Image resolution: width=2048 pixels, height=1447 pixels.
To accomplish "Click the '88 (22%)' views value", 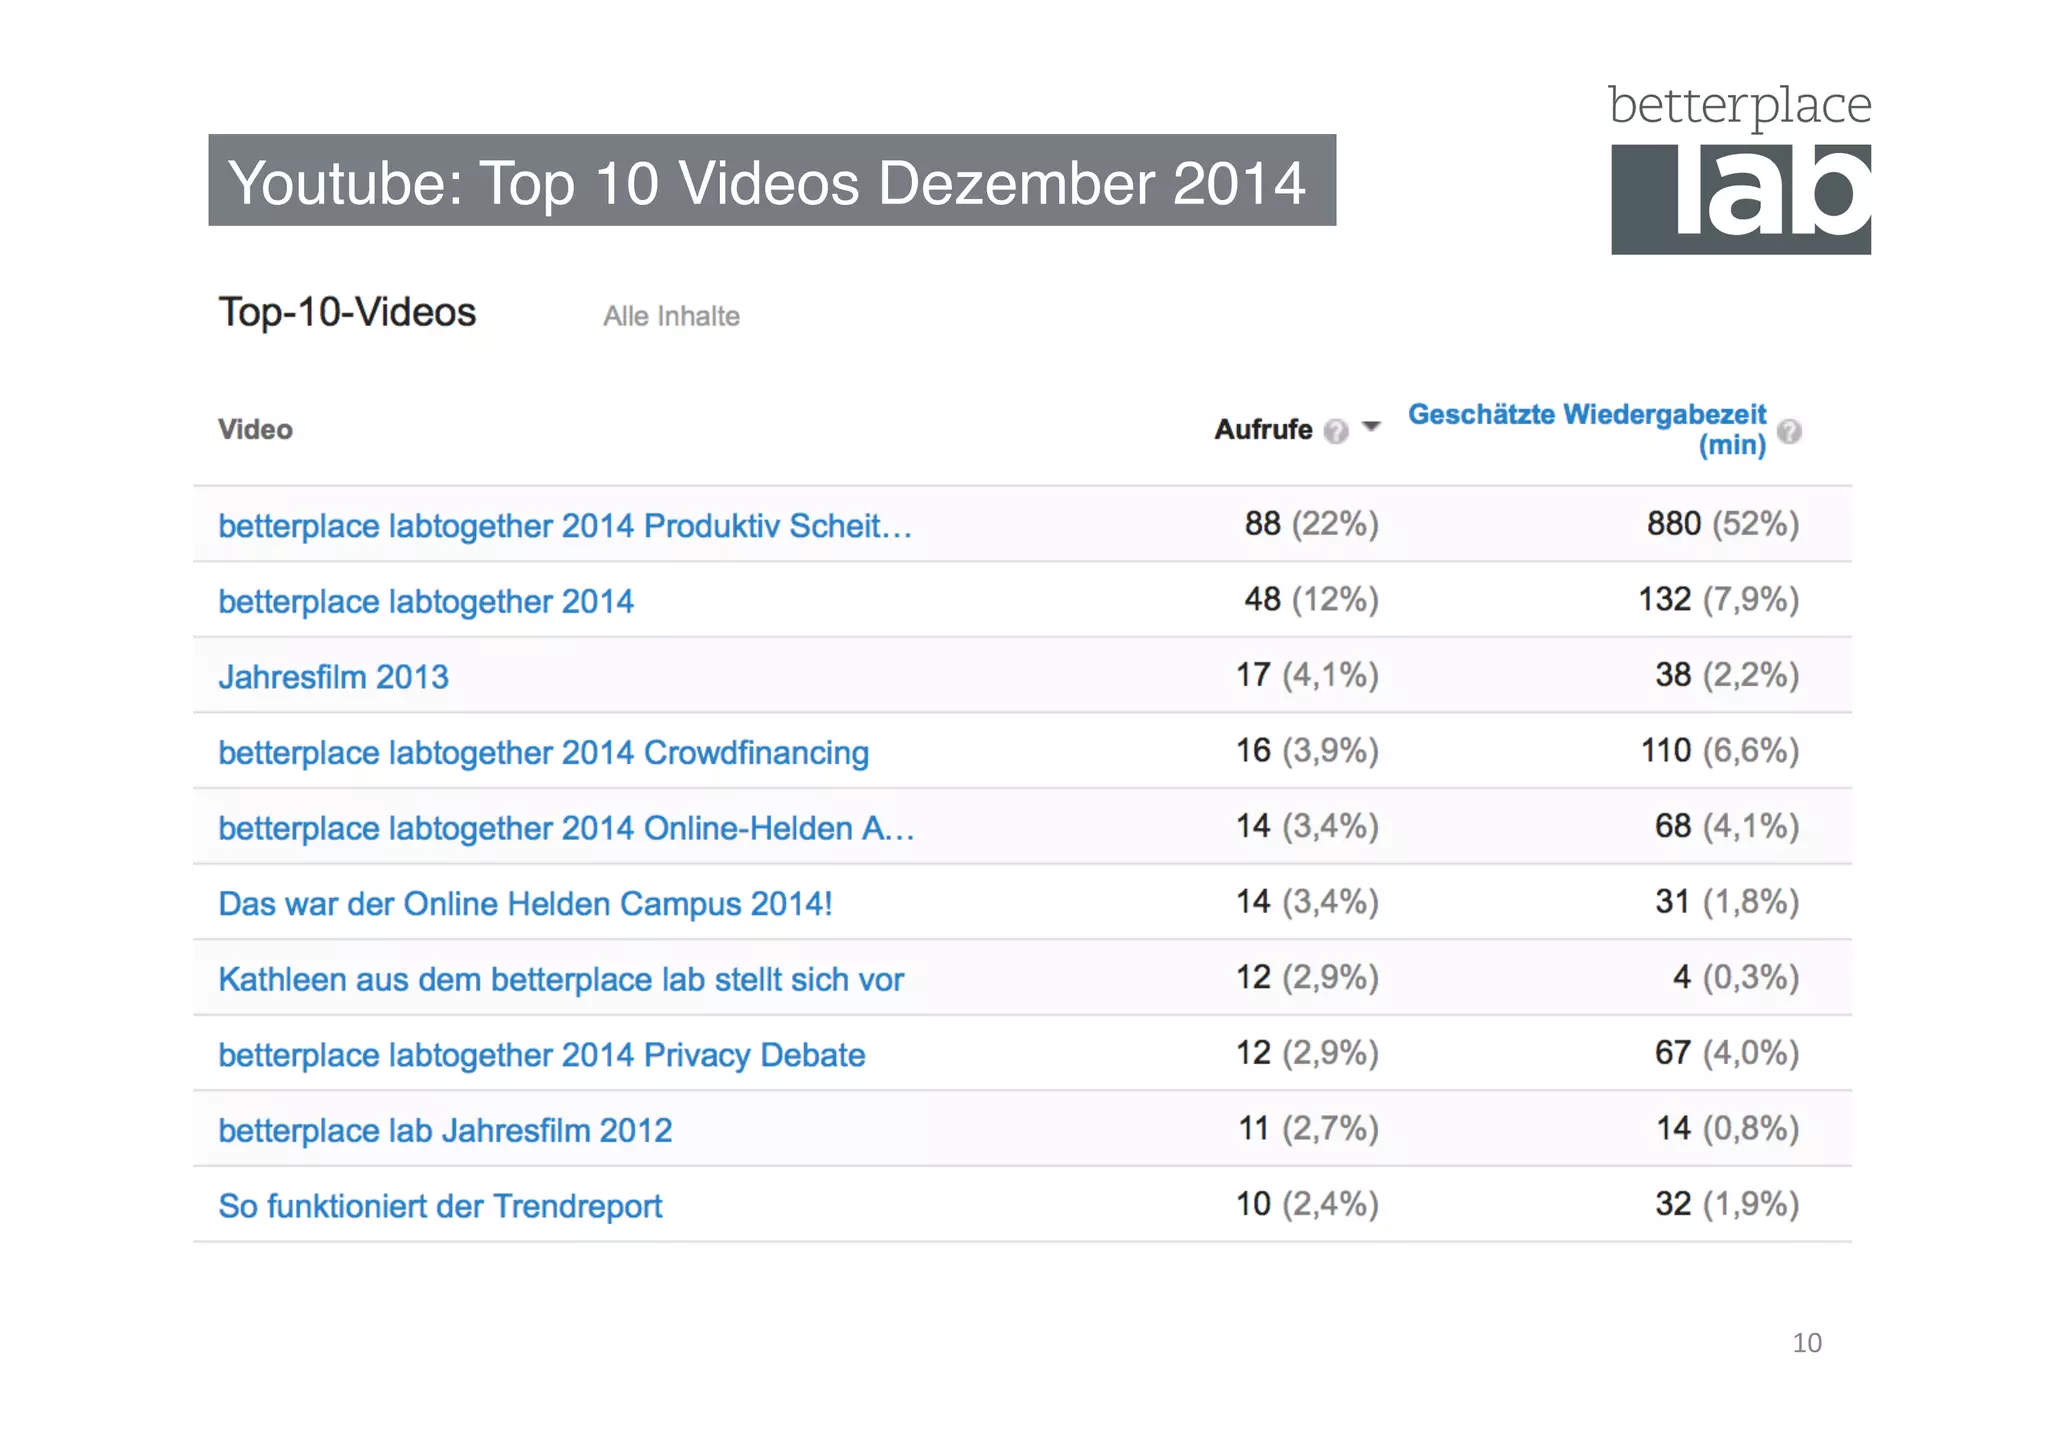I will [x=1311, y=523].
